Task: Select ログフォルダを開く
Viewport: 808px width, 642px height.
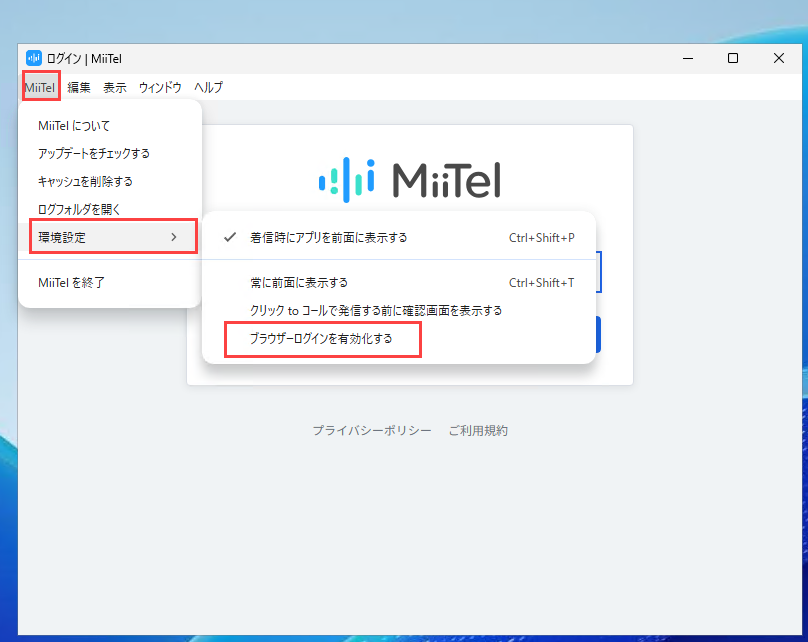Action: coord(110,209)
